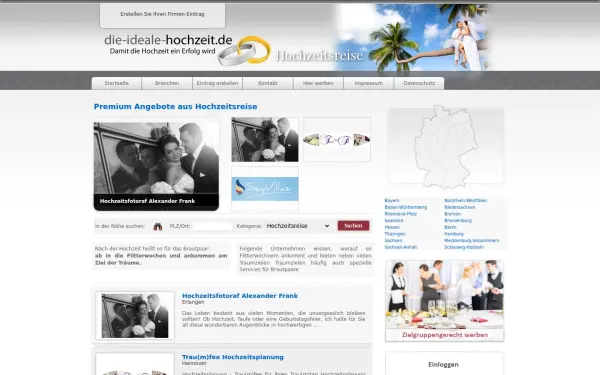600x375 pixels.
Task: Click the large premium photo of Alexander Frank
Action: click(156, 166)
